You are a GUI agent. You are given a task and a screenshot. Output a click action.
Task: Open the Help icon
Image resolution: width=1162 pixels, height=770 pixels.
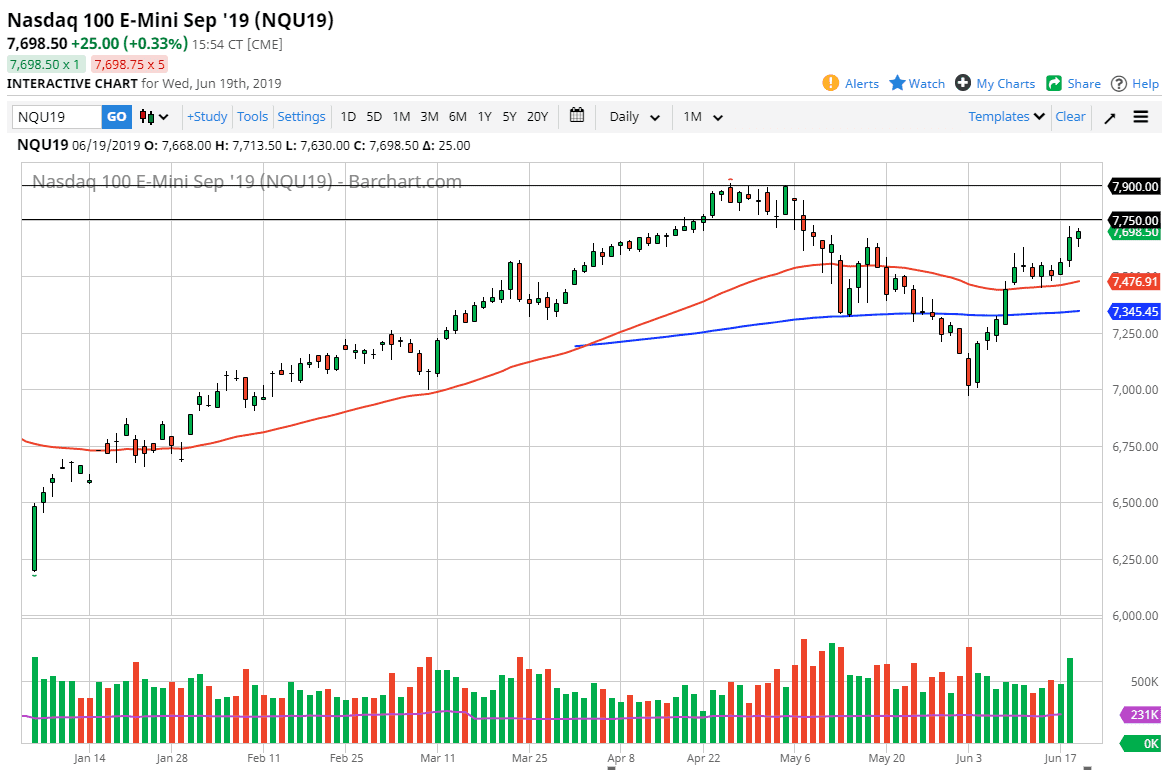click(x=1135, y=83)
